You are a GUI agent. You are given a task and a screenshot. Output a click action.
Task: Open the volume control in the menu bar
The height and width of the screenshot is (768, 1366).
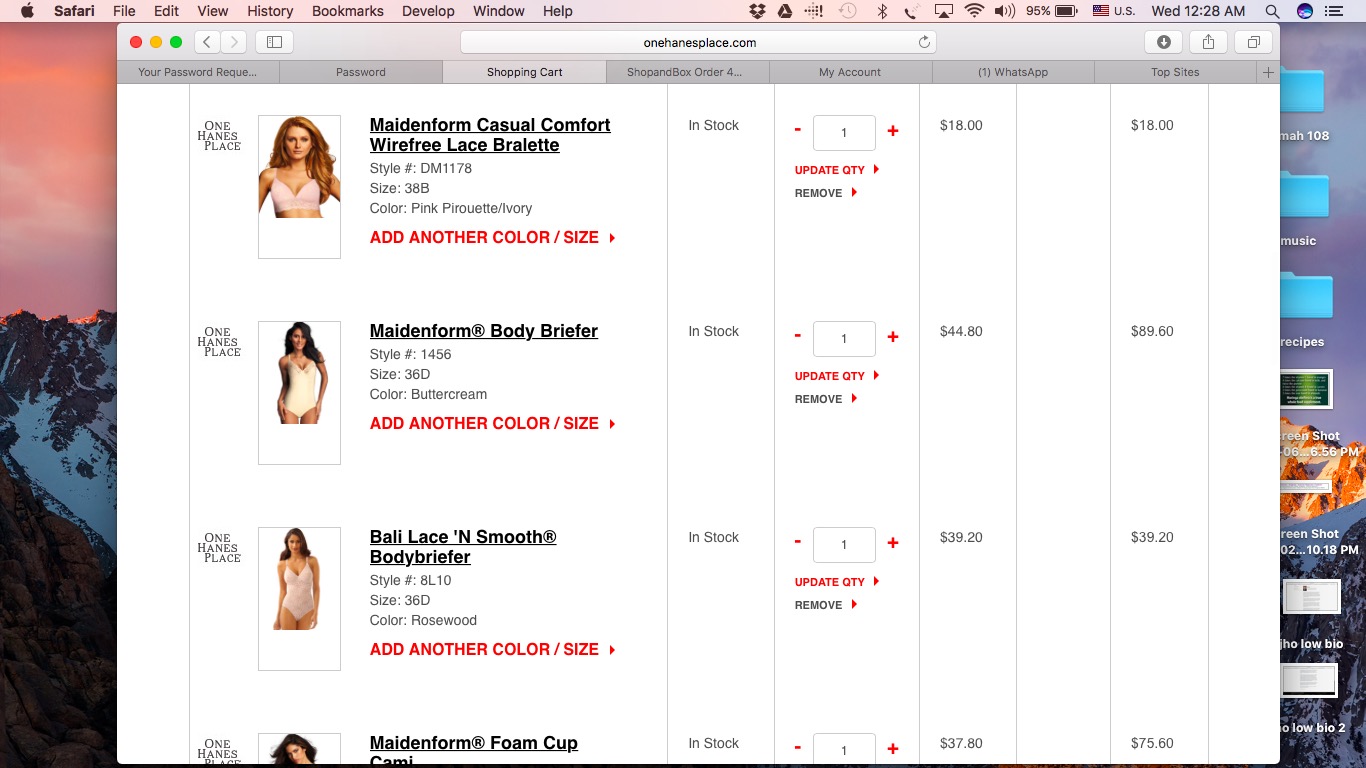pyautogui.click(x=1004, y=11)
